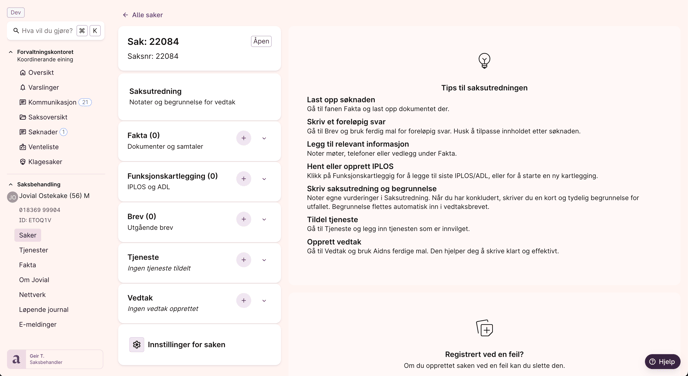
Task: Expand the Vedtak section chevron
Action: pos(264,301)
